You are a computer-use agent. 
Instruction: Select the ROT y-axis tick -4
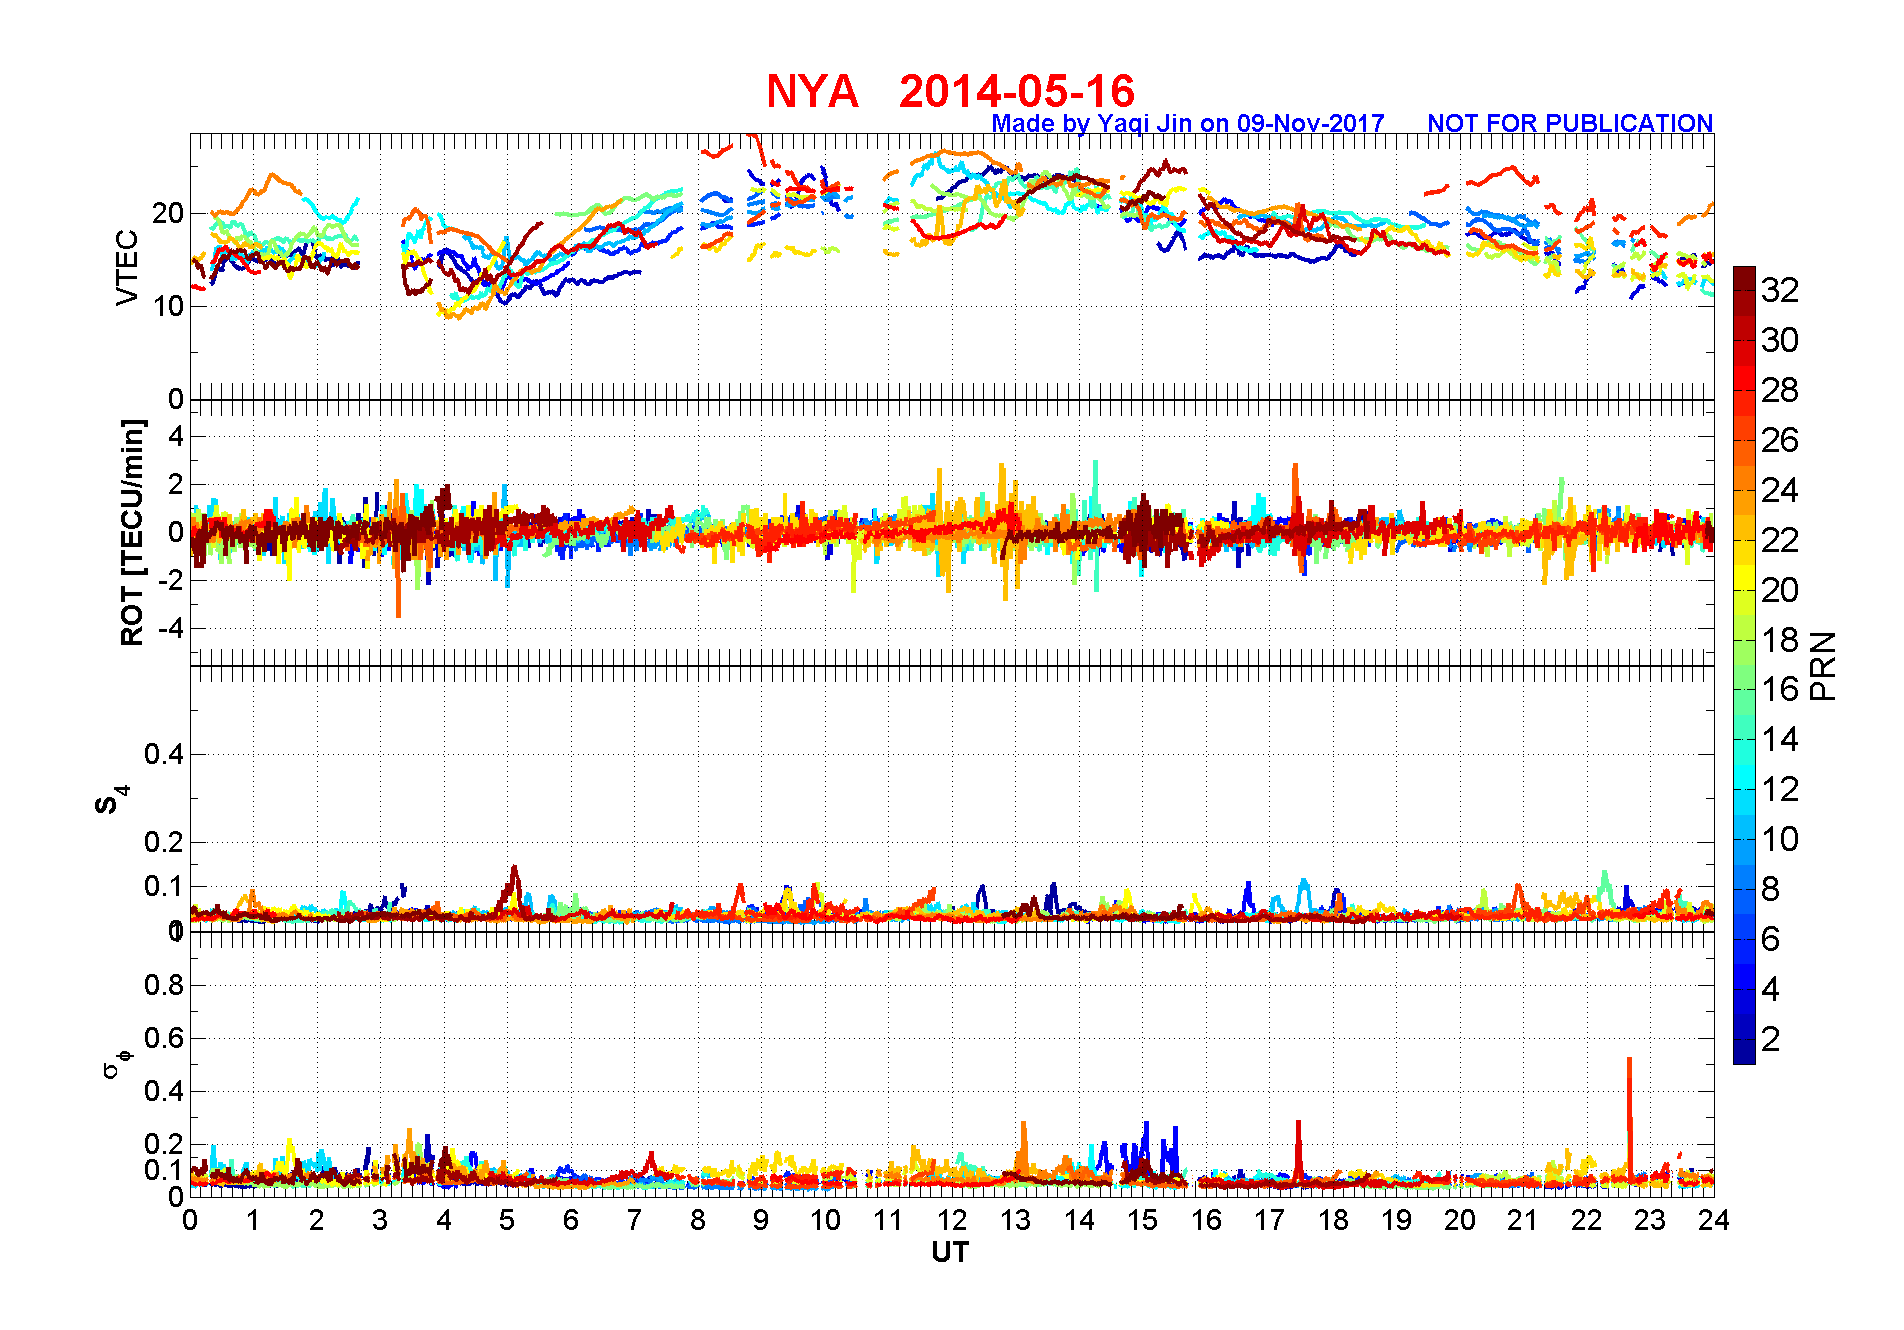click(170, 628)
